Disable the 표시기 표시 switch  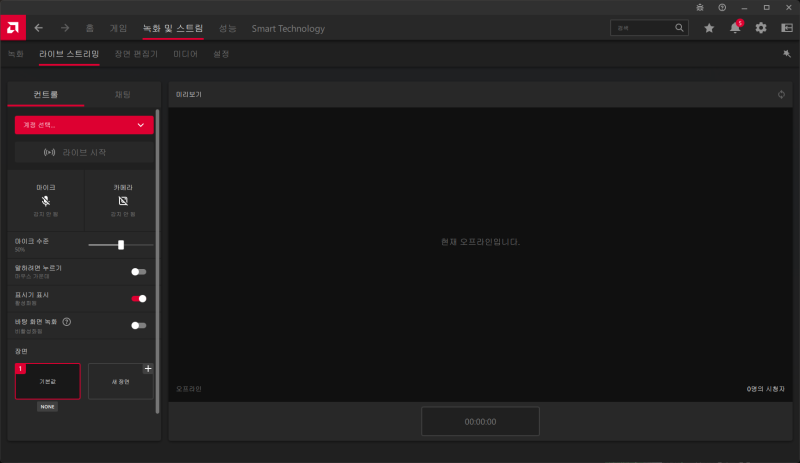pyautogui.click(x=138, y=299)
